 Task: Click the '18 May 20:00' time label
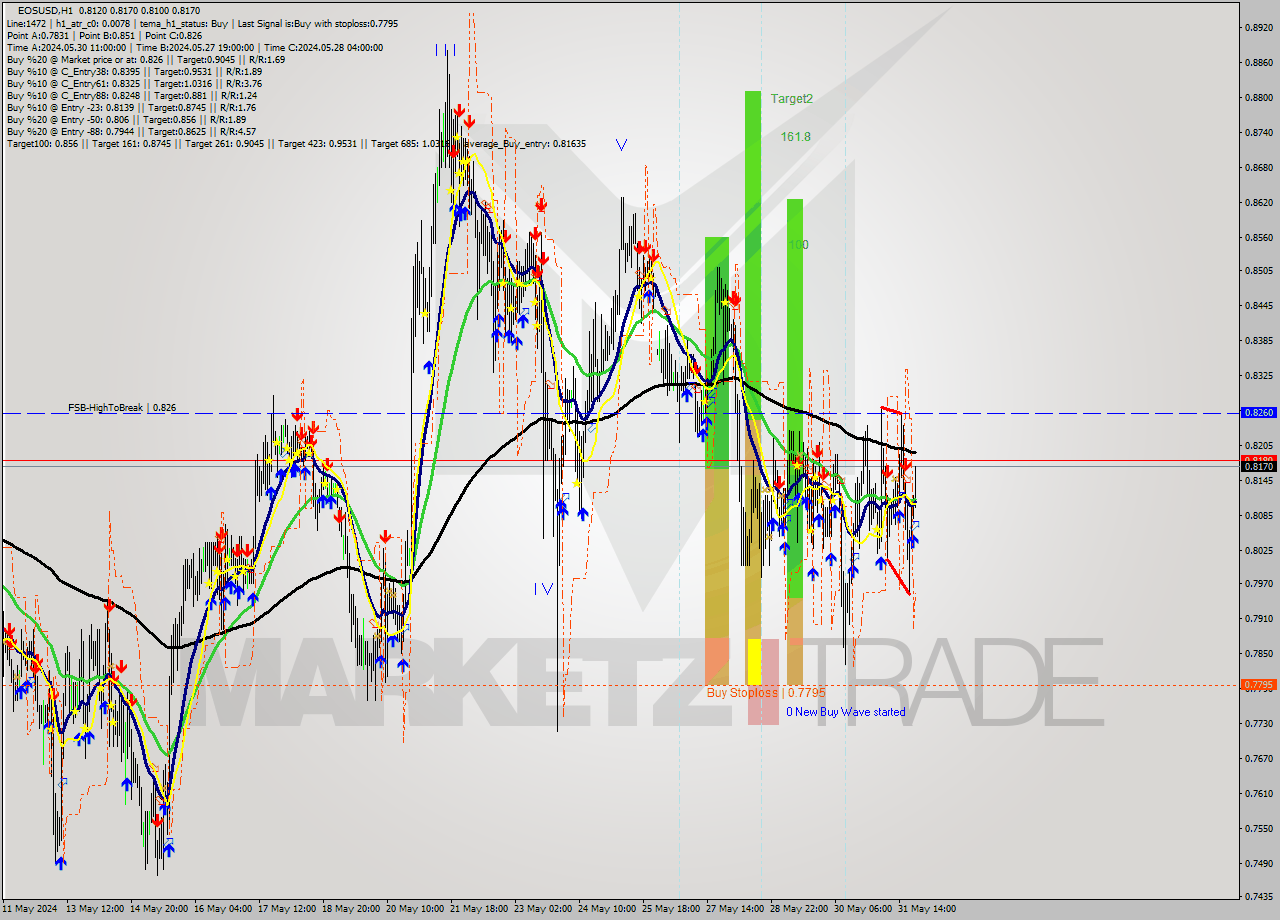(352, 909)
